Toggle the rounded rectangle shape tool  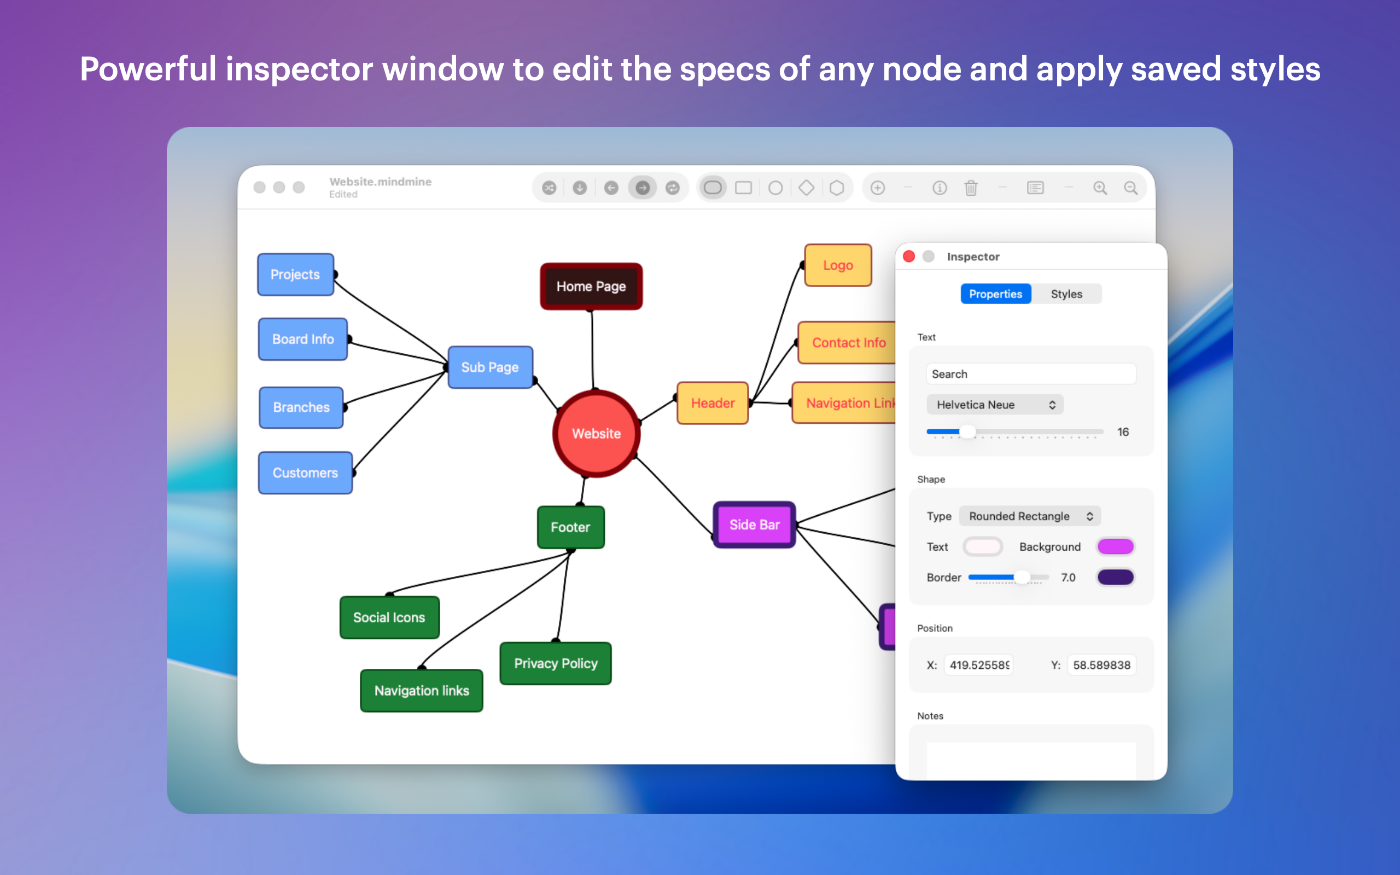tap(713, 188)
